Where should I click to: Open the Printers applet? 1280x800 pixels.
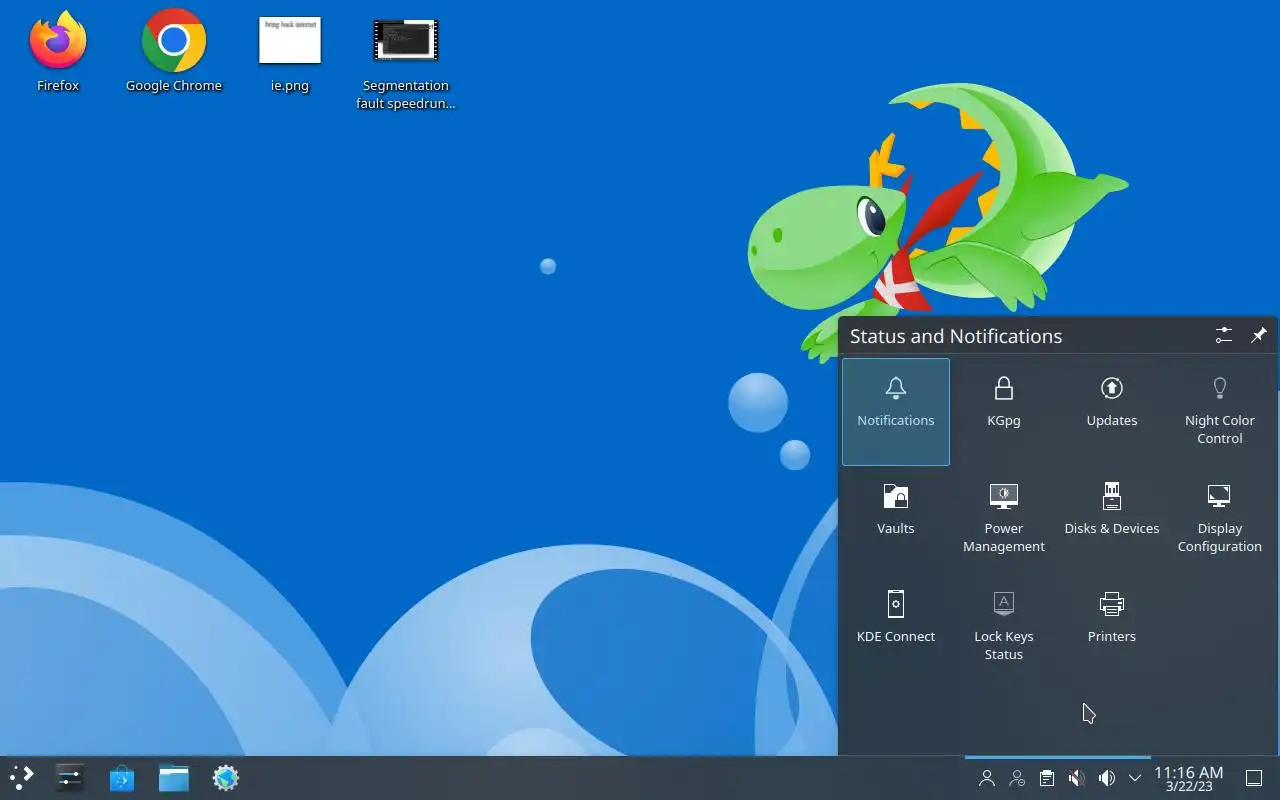pos(1112,627)
